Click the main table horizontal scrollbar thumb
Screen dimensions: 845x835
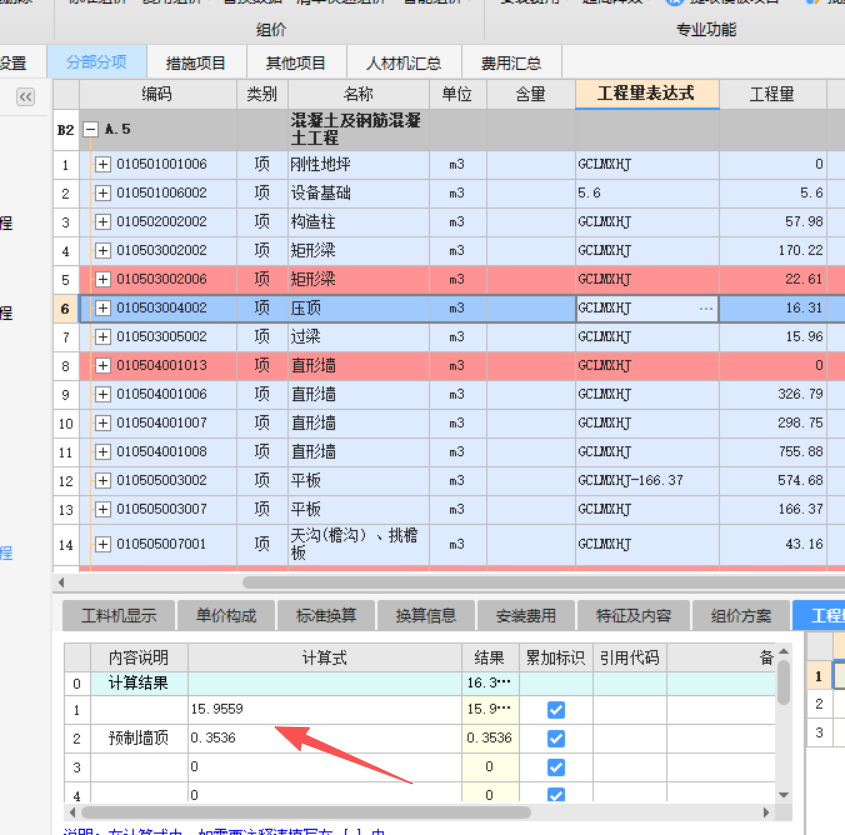pos(543,583)
